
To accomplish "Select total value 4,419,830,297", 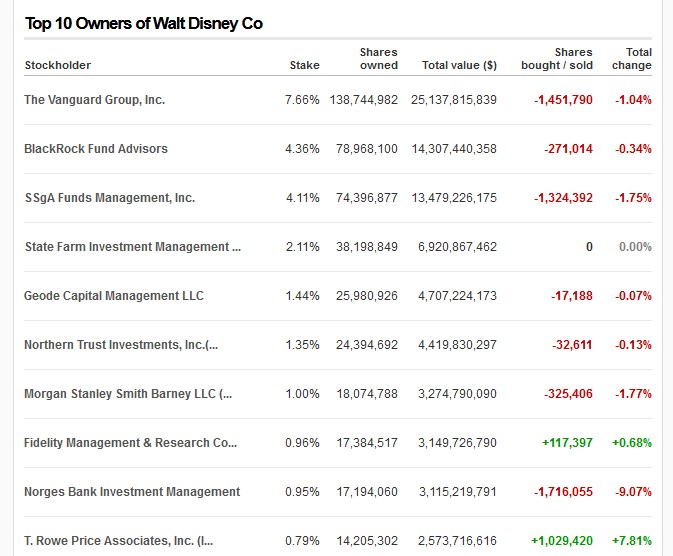I will (458, 344).
